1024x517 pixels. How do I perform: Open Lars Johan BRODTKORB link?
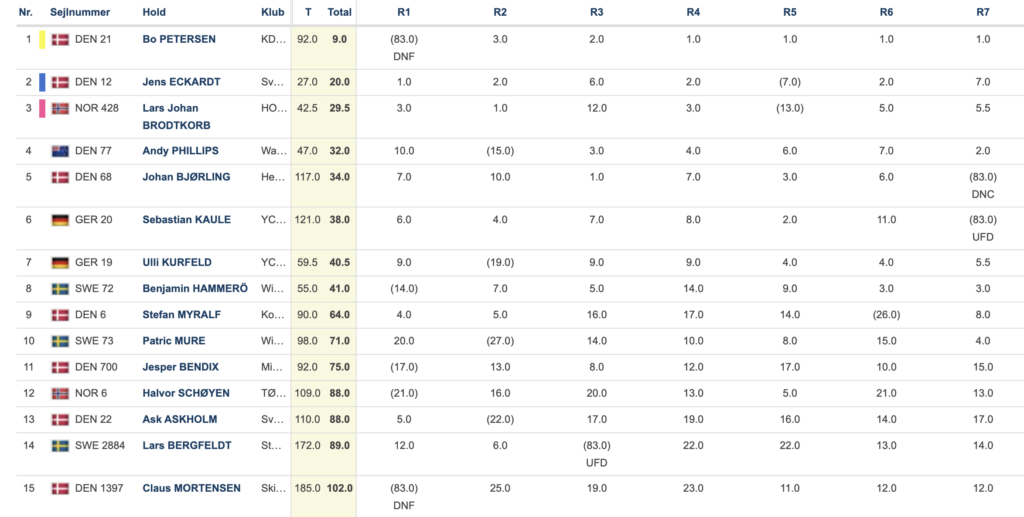pos(176,117)
